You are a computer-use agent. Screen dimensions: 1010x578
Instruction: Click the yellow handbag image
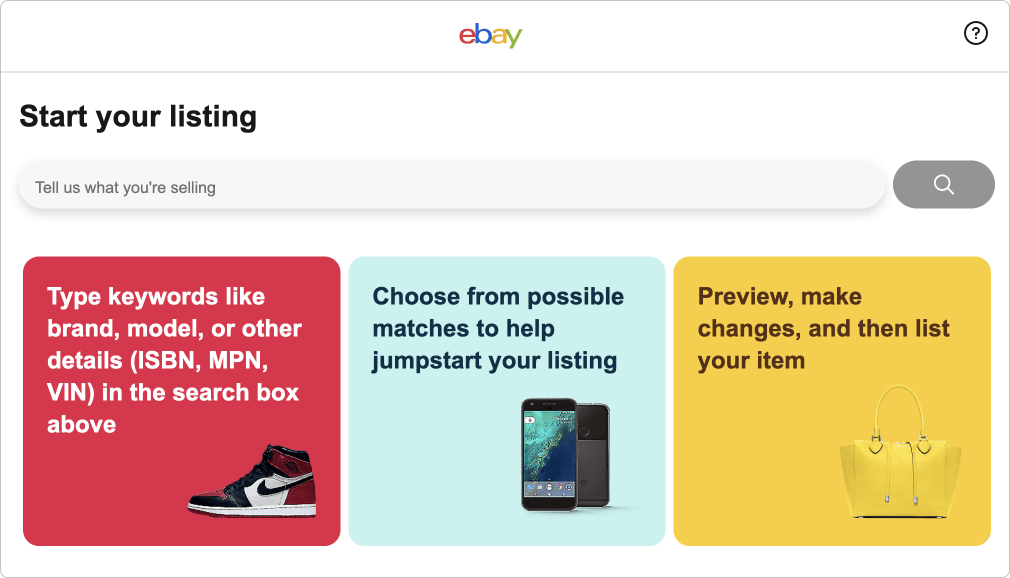coord(898,455)
